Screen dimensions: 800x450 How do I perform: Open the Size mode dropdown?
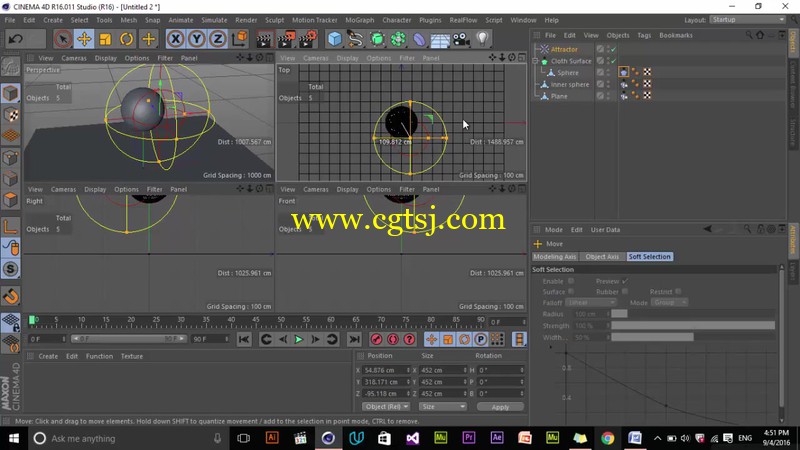[x=442, y=407]
